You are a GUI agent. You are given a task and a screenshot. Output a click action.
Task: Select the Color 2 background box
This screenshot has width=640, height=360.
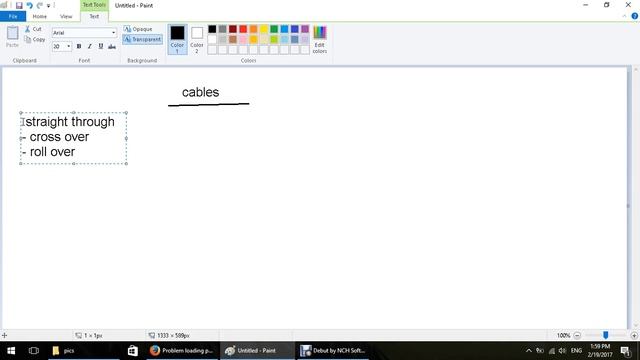(197, 39)
